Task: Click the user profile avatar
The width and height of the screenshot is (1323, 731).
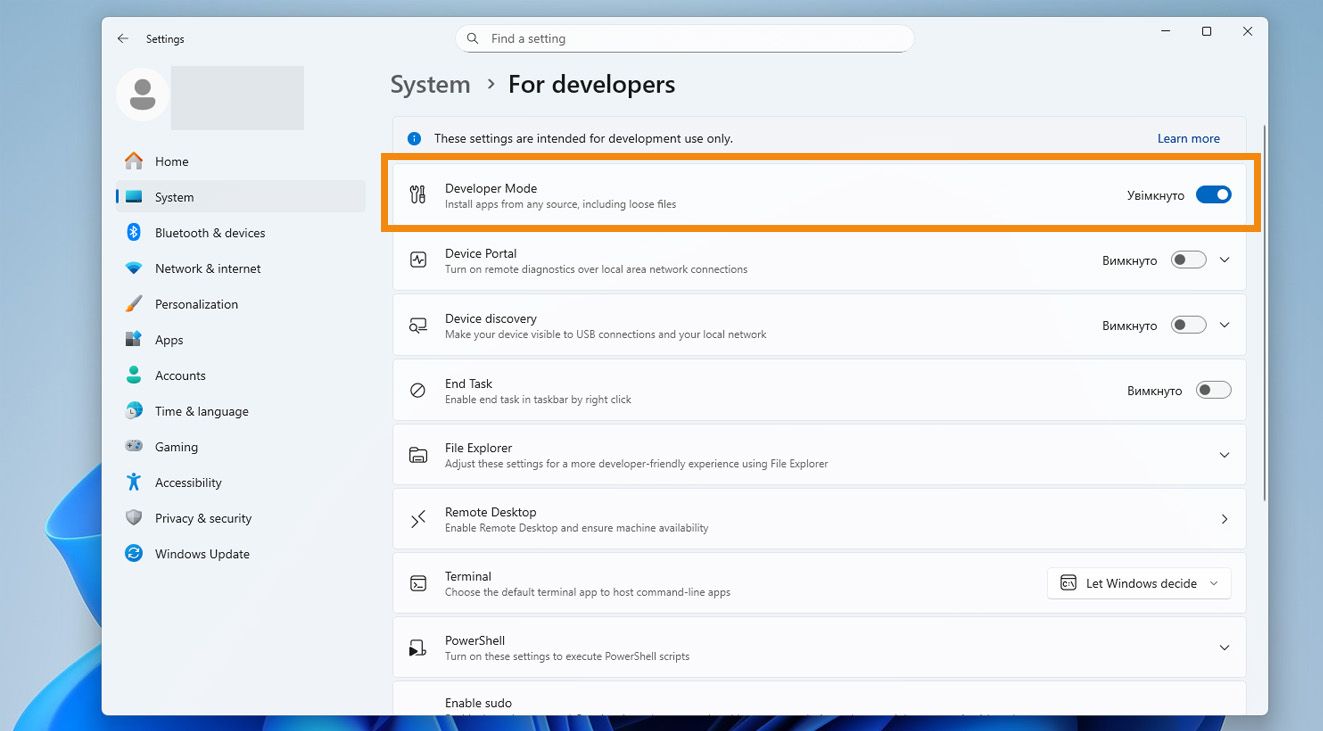Action: tap(142, 95)
